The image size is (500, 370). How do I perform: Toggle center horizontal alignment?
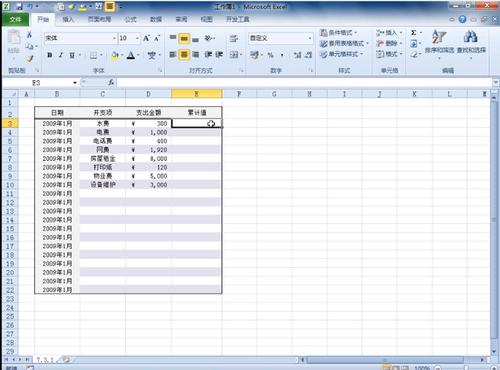(x=184, y=54)
